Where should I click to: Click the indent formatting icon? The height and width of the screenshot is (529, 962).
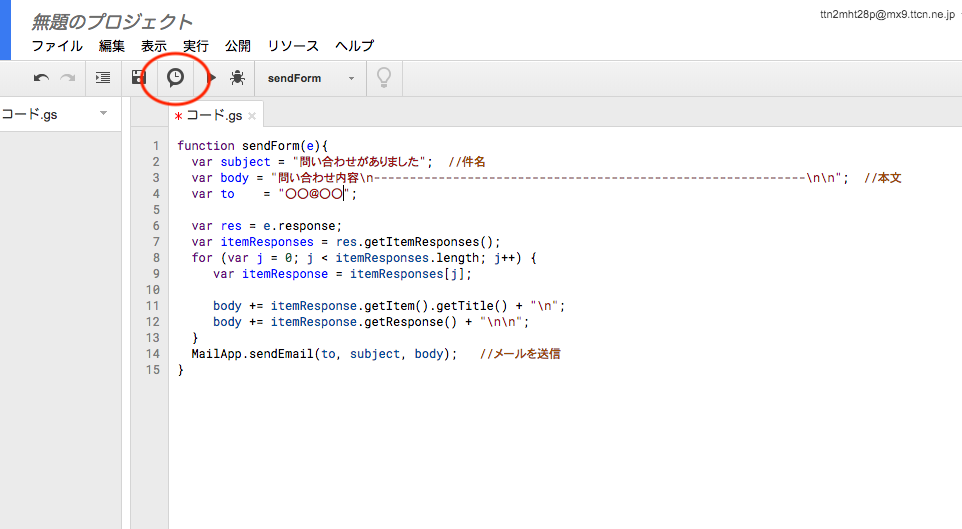coord(103,78)
